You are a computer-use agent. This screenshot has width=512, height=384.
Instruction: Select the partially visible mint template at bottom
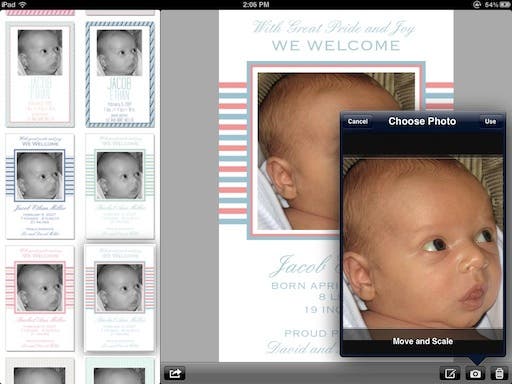pyautogui.click(x=120, y=371)
